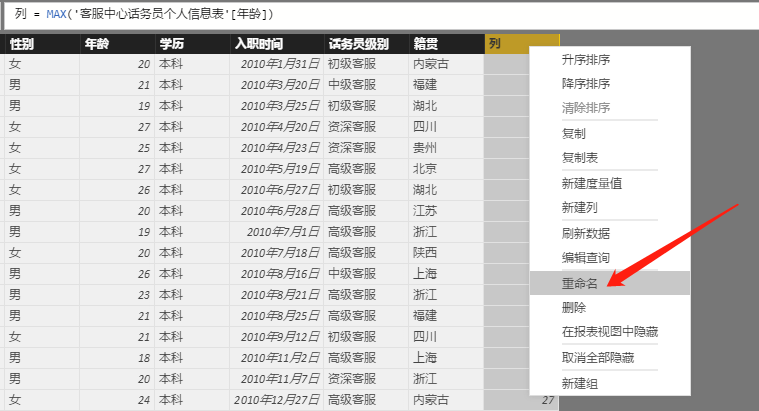Select the age value 23

(144, 295)
